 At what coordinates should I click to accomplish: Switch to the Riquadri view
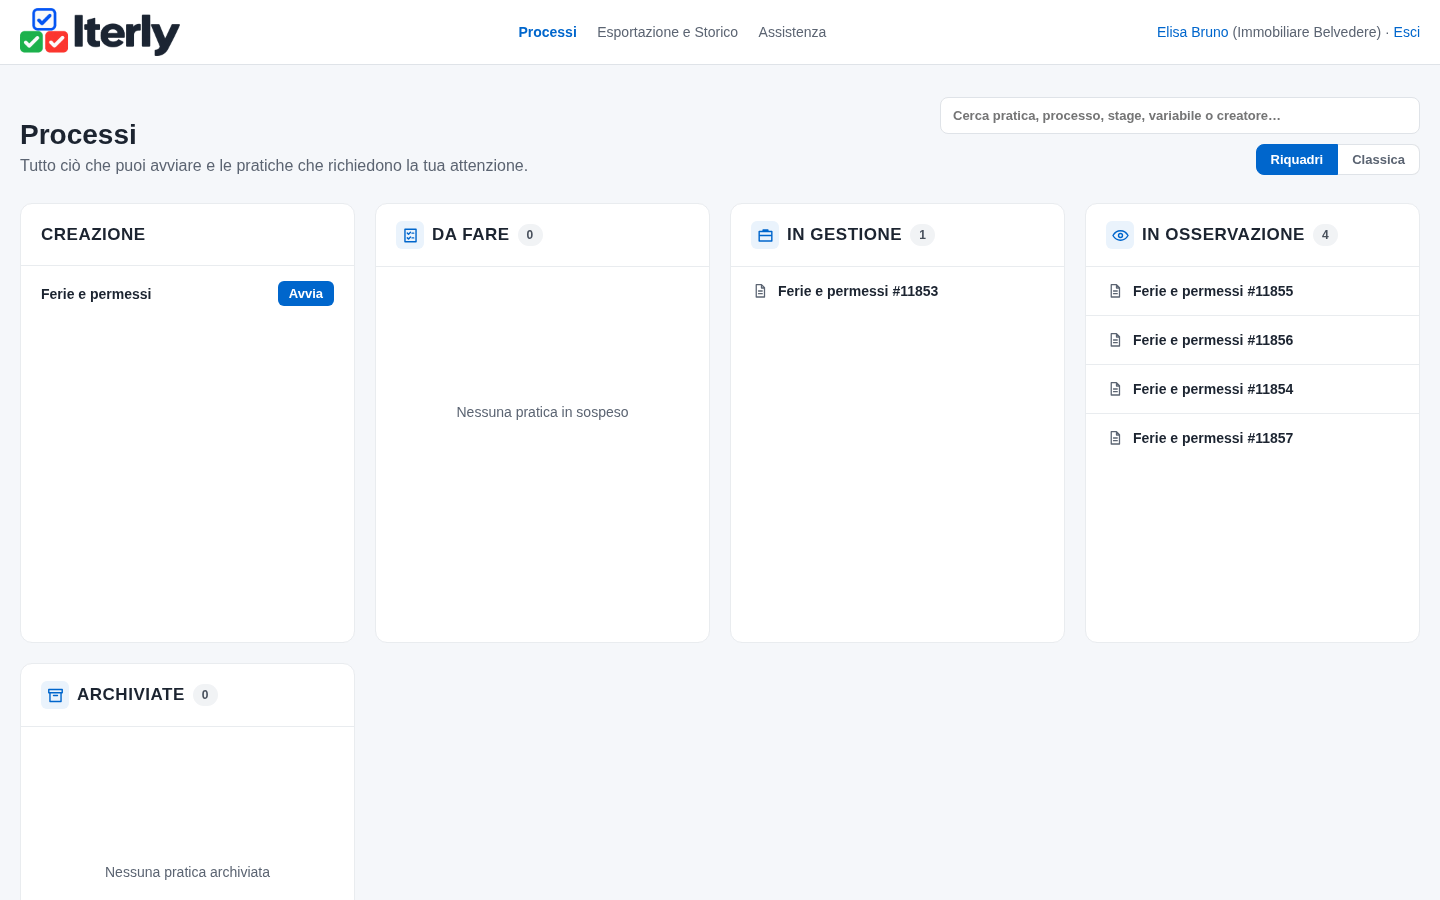pos(1296,160)
